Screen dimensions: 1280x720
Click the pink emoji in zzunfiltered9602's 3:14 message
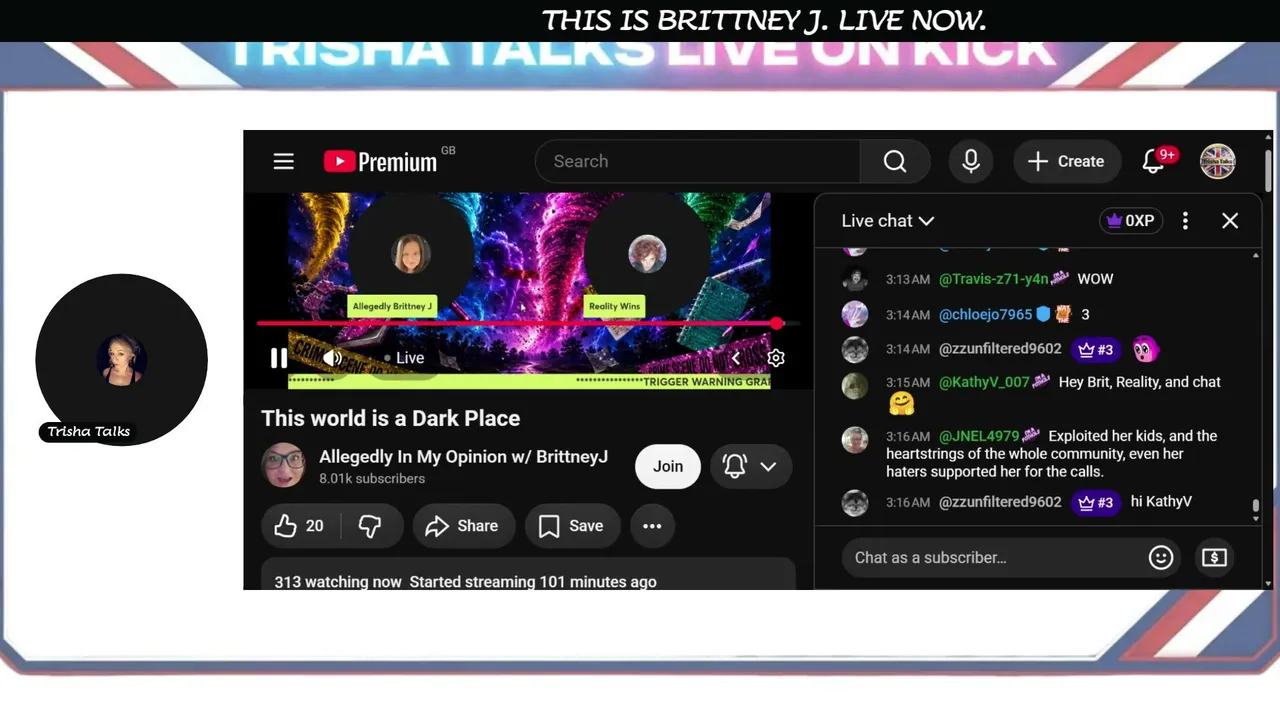click(x=1145, y=349)
